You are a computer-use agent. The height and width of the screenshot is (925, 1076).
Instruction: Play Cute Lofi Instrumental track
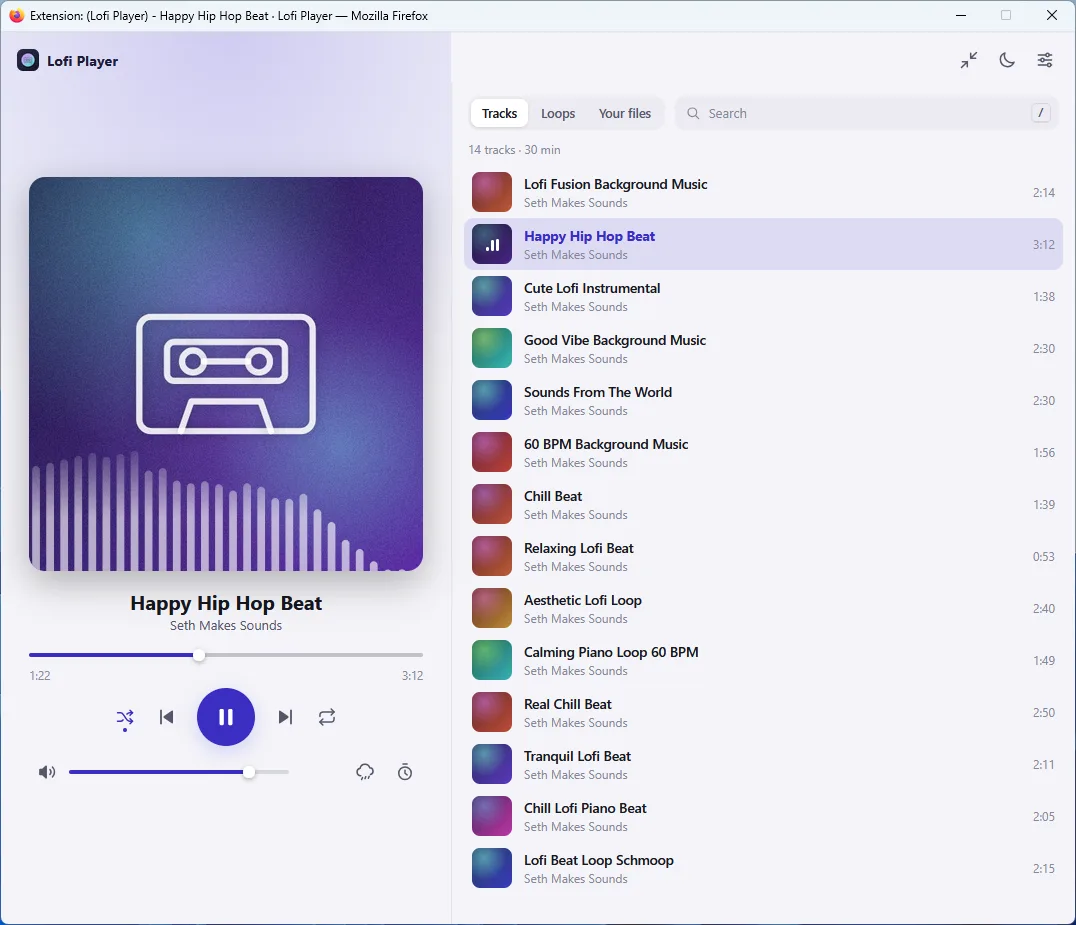763,297
